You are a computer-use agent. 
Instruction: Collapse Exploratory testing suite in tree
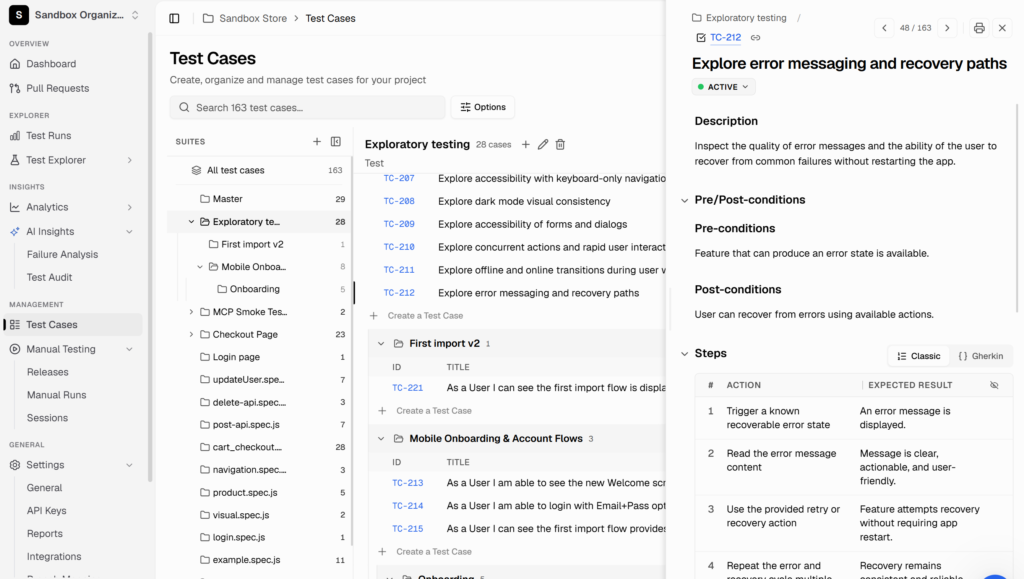[191, 222]
